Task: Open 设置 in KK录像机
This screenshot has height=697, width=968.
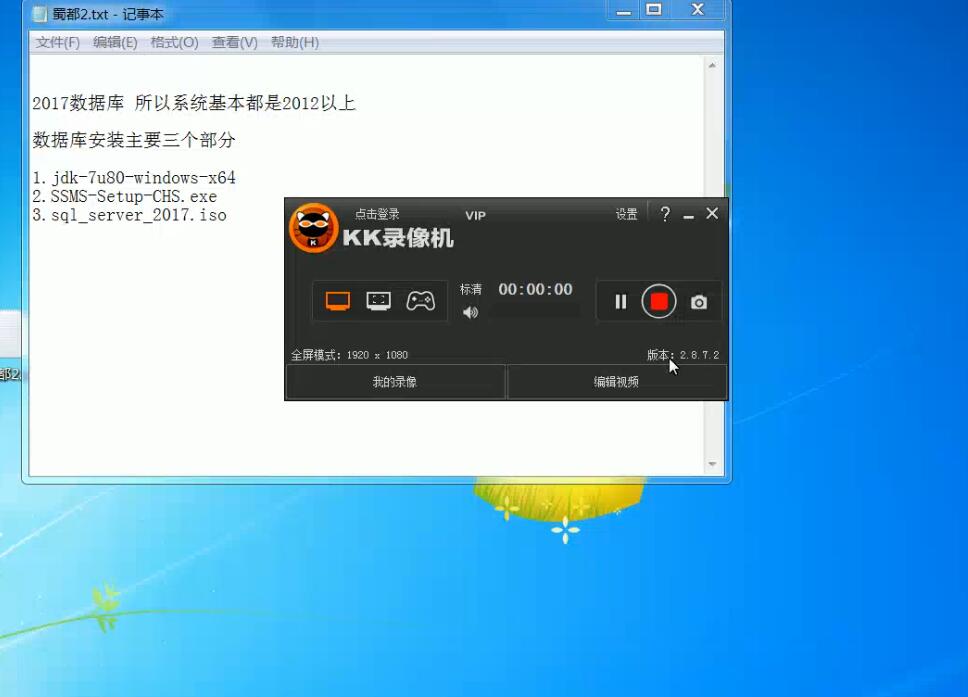Action: tap(627, 214)
